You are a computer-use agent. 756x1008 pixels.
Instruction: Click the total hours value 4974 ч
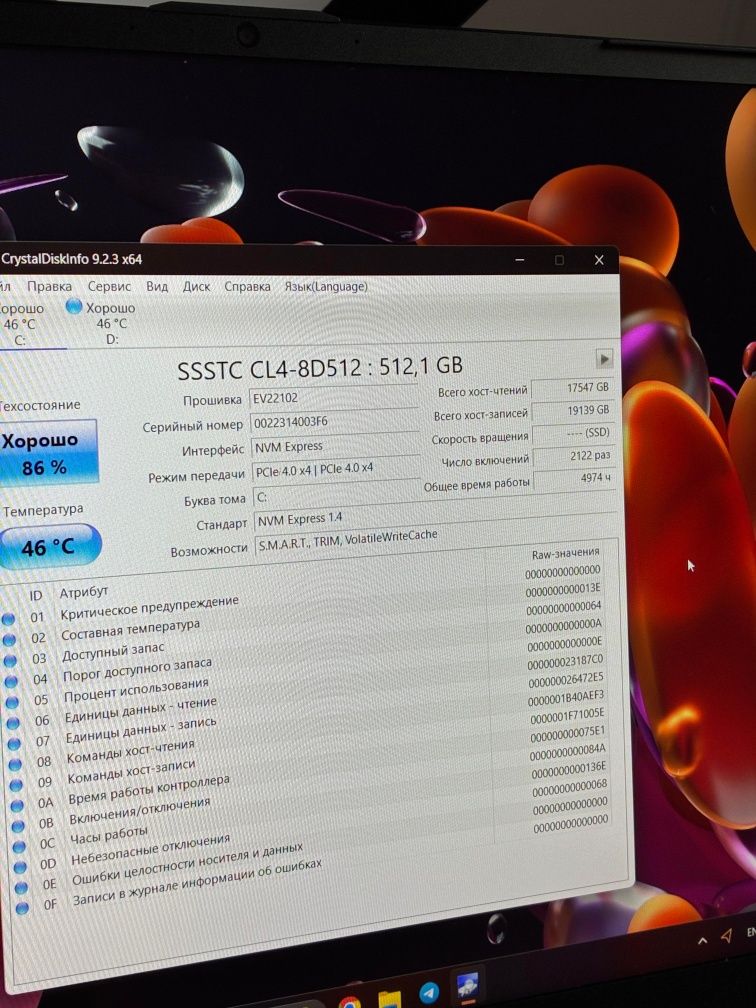(x=574, y=479)
